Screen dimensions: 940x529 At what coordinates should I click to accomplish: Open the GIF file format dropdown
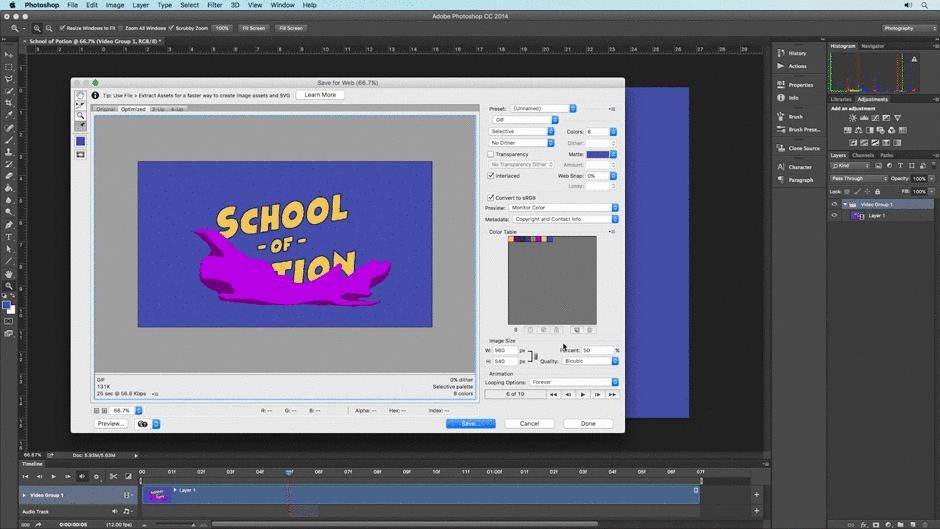pos(524,120)
